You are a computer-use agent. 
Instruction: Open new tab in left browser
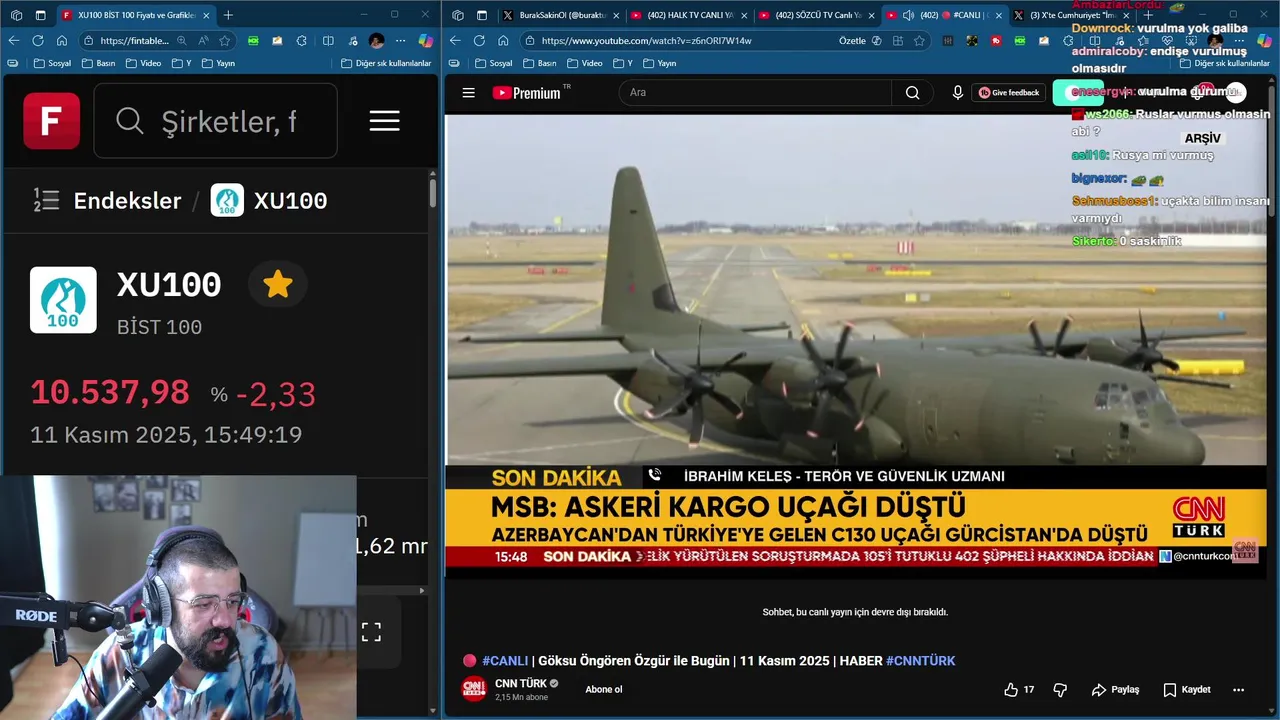tap(228, 15)
